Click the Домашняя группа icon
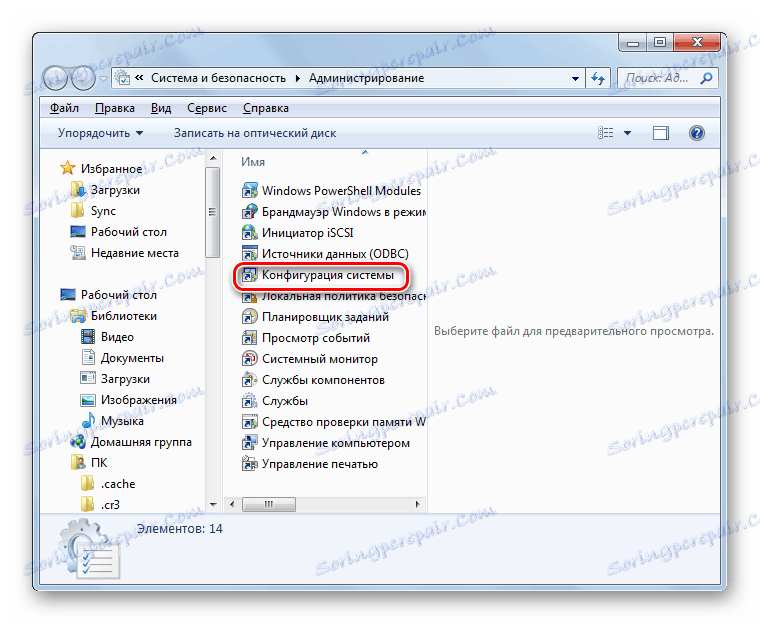Viewport: 760px width, 624px height. (78, 442)
